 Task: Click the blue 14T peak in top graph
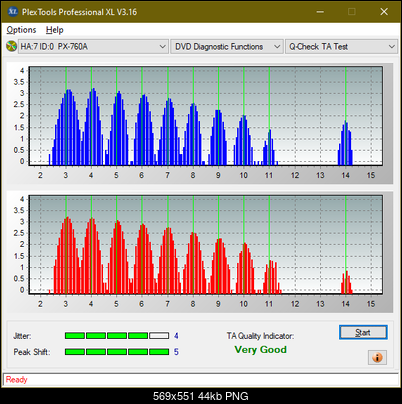[x=345, y=143]
